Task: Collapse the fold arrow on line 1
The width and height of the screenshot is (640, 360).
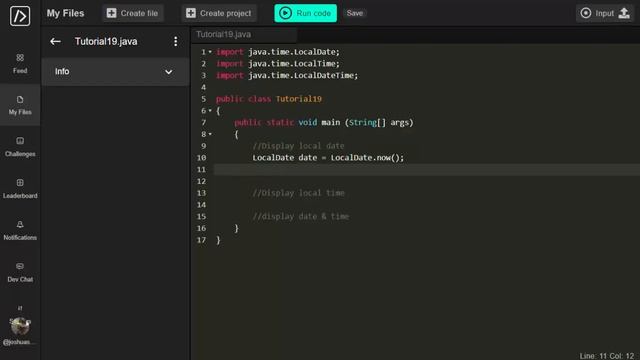Action: [210, 52]
